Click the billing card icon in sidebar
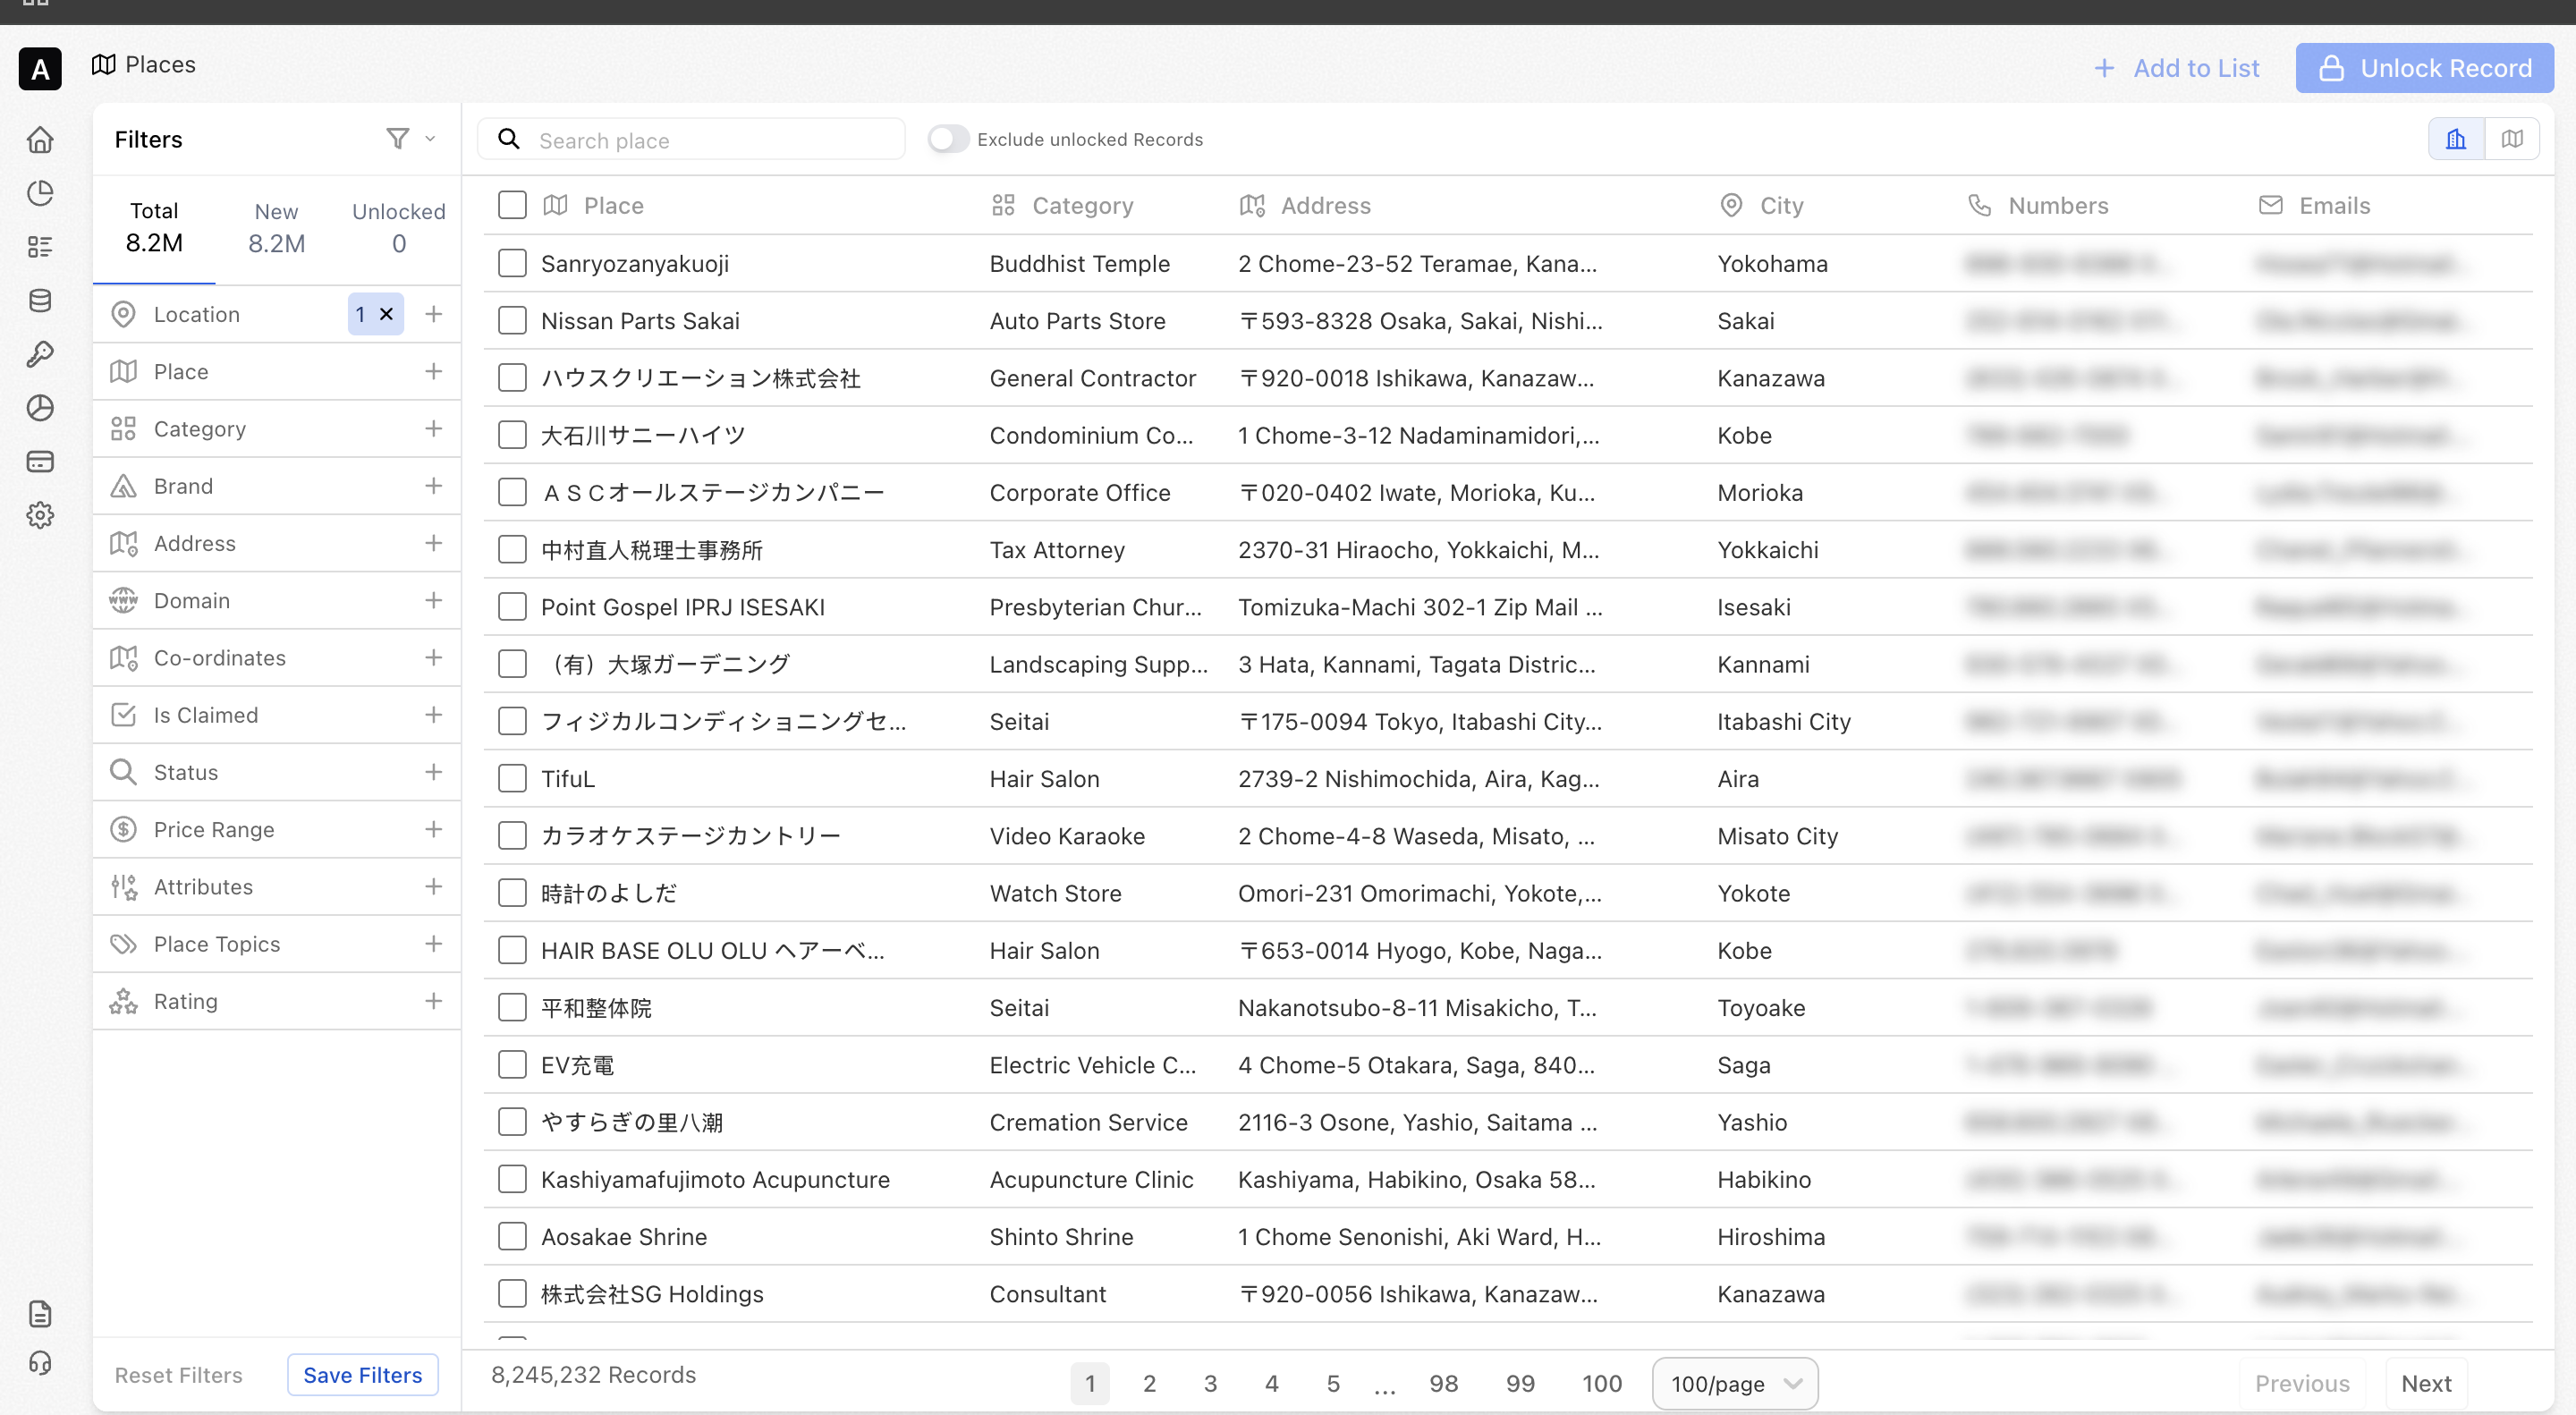Viewport: 2576px width, 1415px height. click(x=40, y=461)
